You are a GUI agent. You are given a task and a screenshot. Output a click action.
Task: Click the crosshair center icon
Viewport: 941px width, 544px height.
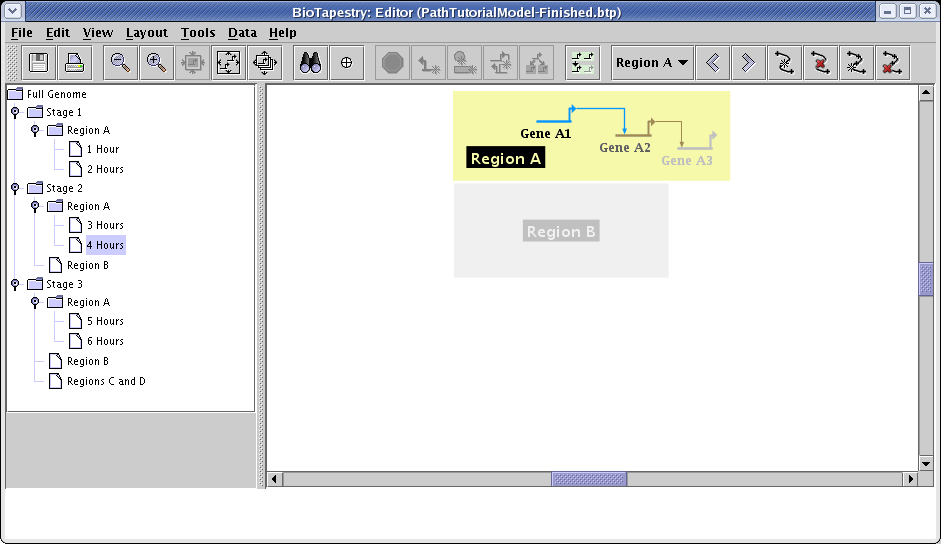pyautogui.click(x=347, y=63)
